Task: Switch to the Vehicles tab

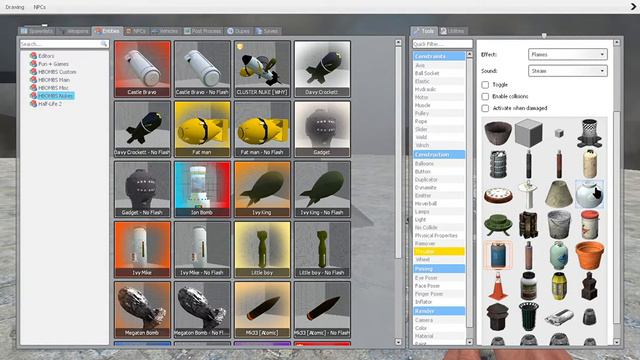Action: click(x=165, y=31)
